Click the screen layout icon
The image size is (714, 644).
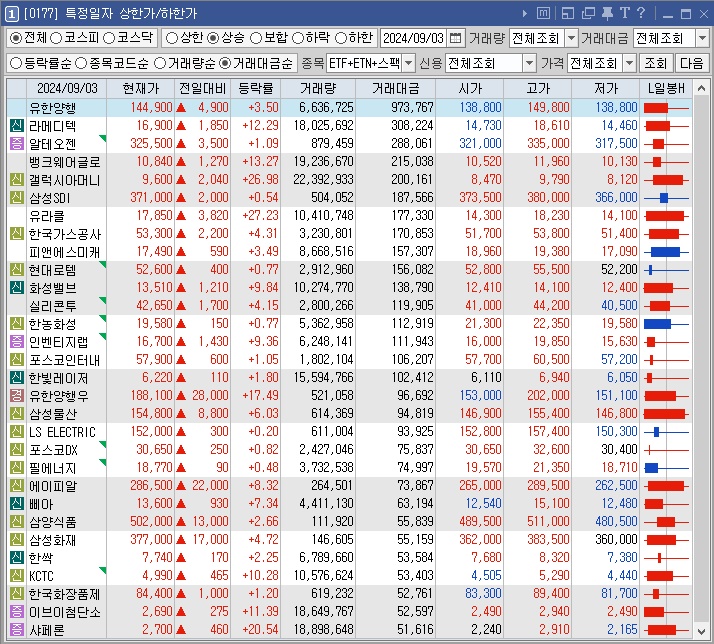click(568, 14)
